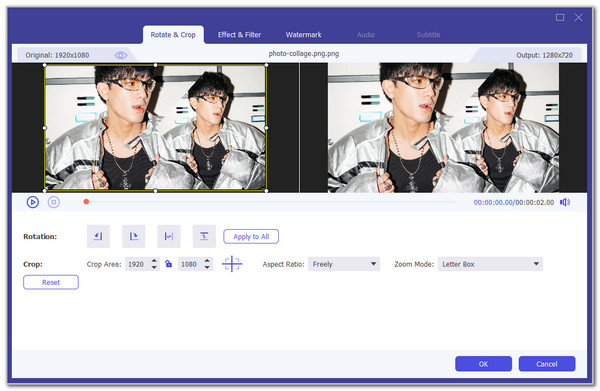Click the Output: 1280x720 label
Viewport: 600px width, 391px height.
545,55
